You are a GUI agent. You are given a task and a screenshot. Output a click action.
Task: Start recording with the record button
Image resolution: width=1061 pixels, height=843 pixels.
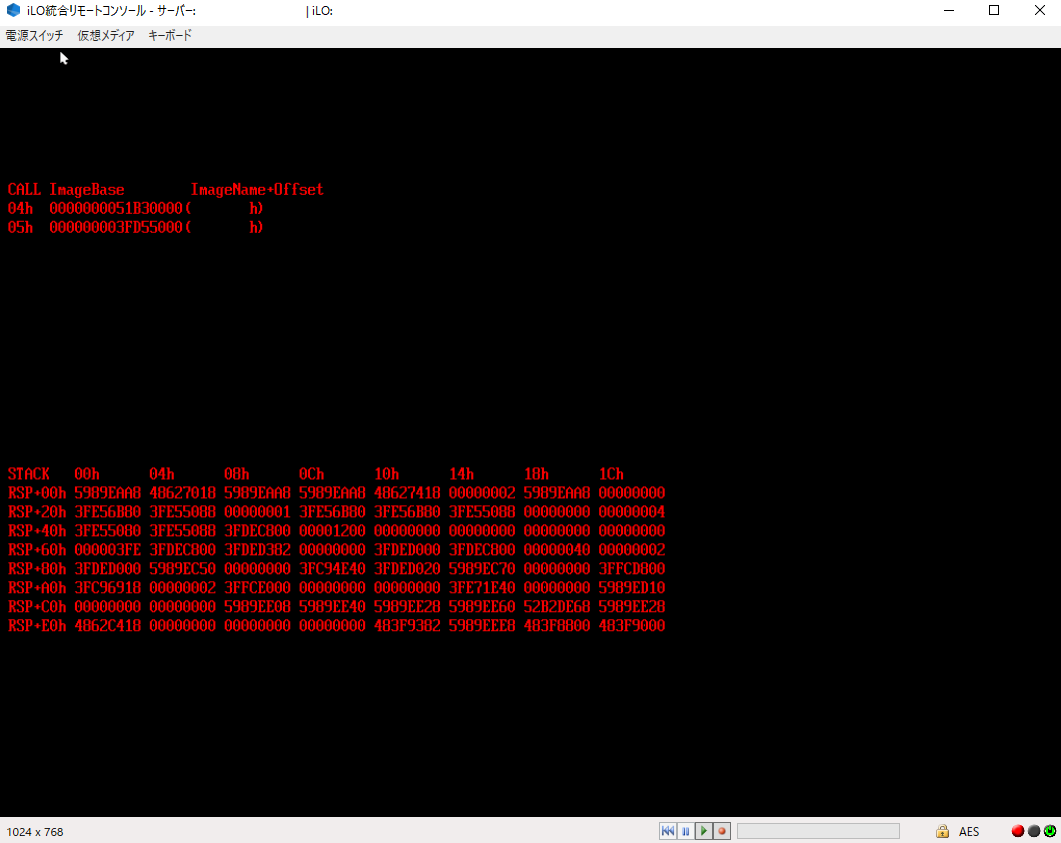722,831
